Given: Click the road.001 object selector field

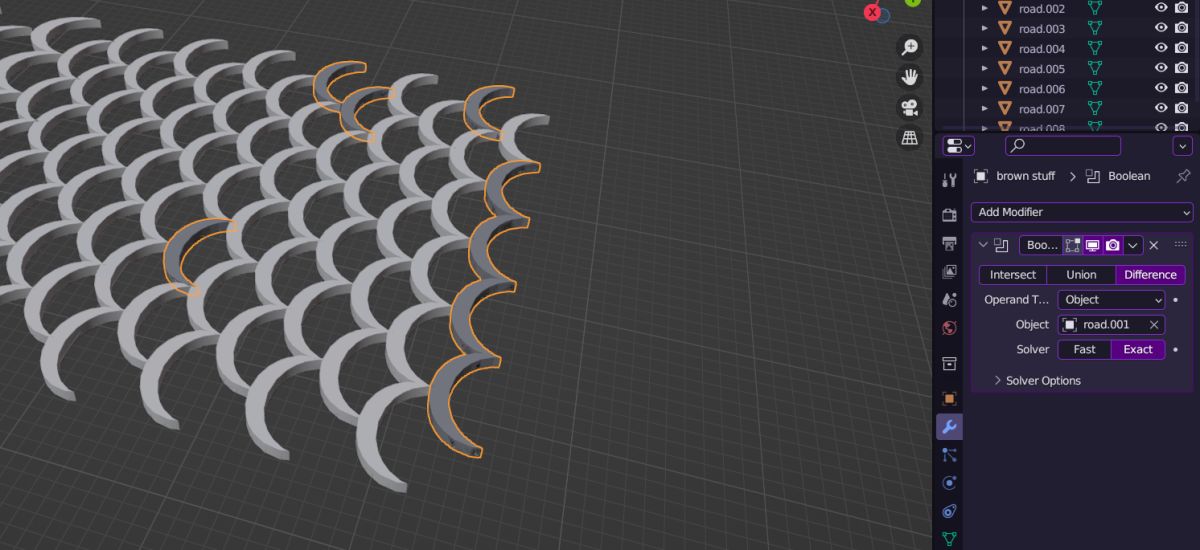Looking at the screenshot, I should click(1111, 325).
